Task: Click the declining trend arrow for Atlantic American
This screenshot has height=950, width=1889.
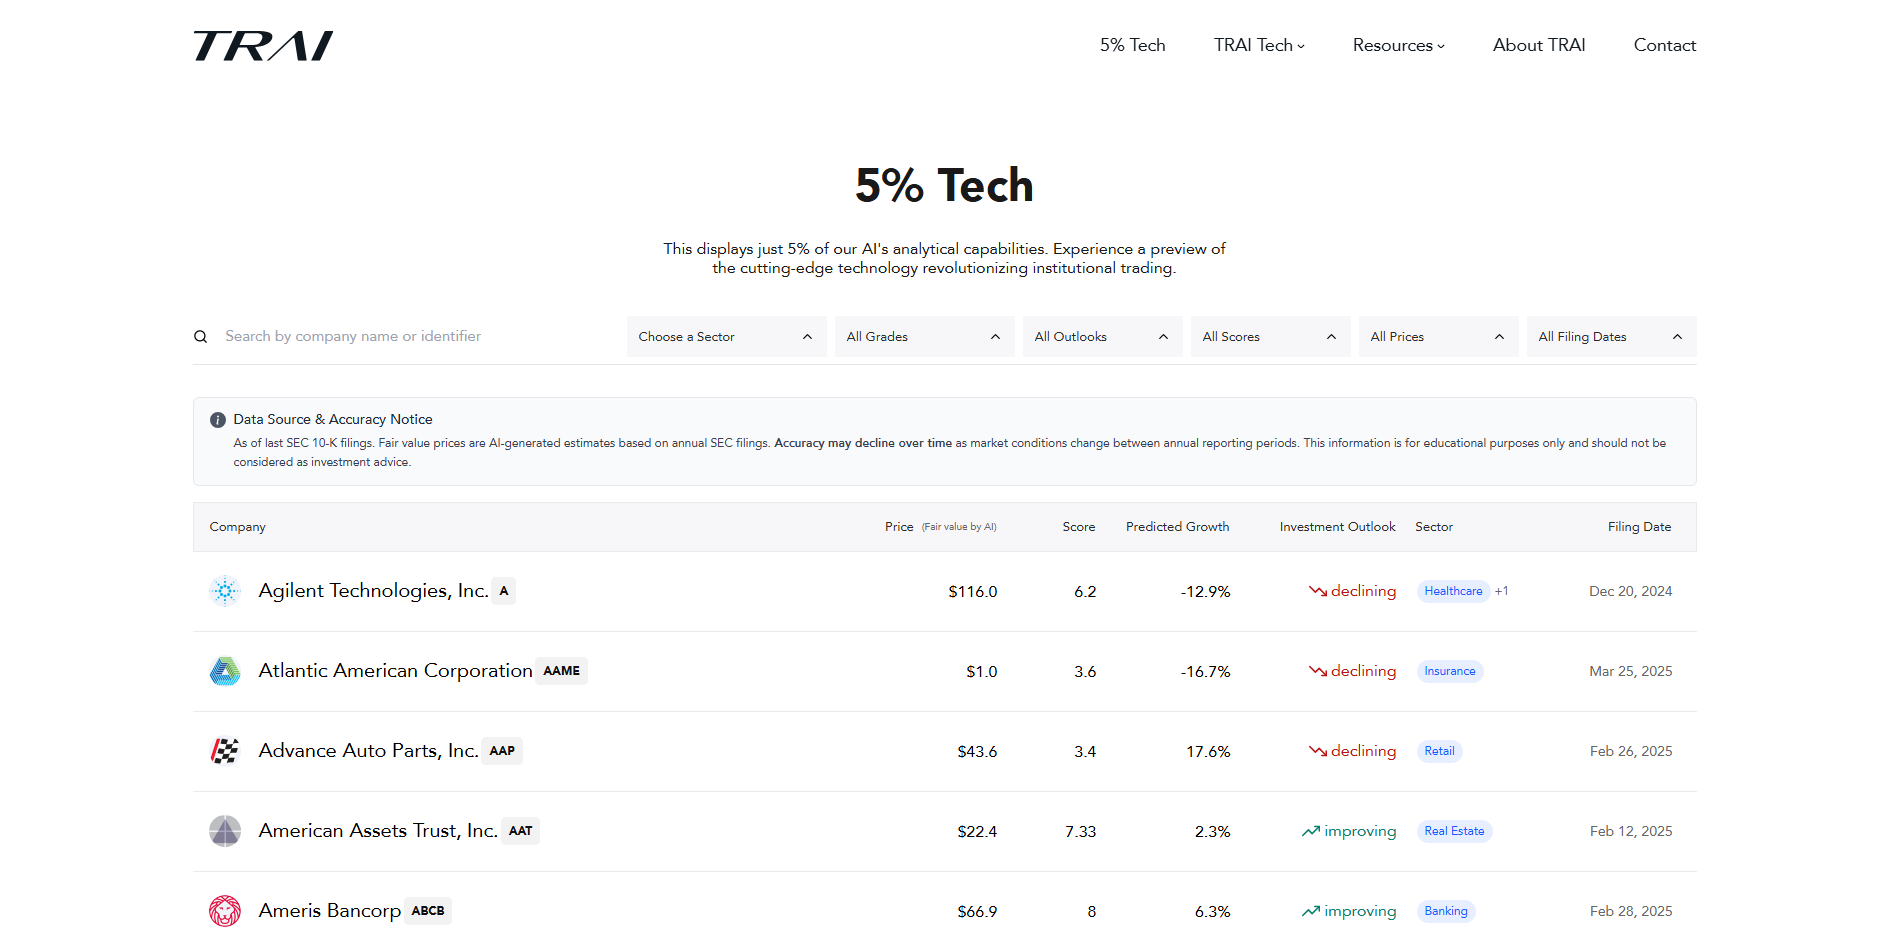Action: [1318, 671]
